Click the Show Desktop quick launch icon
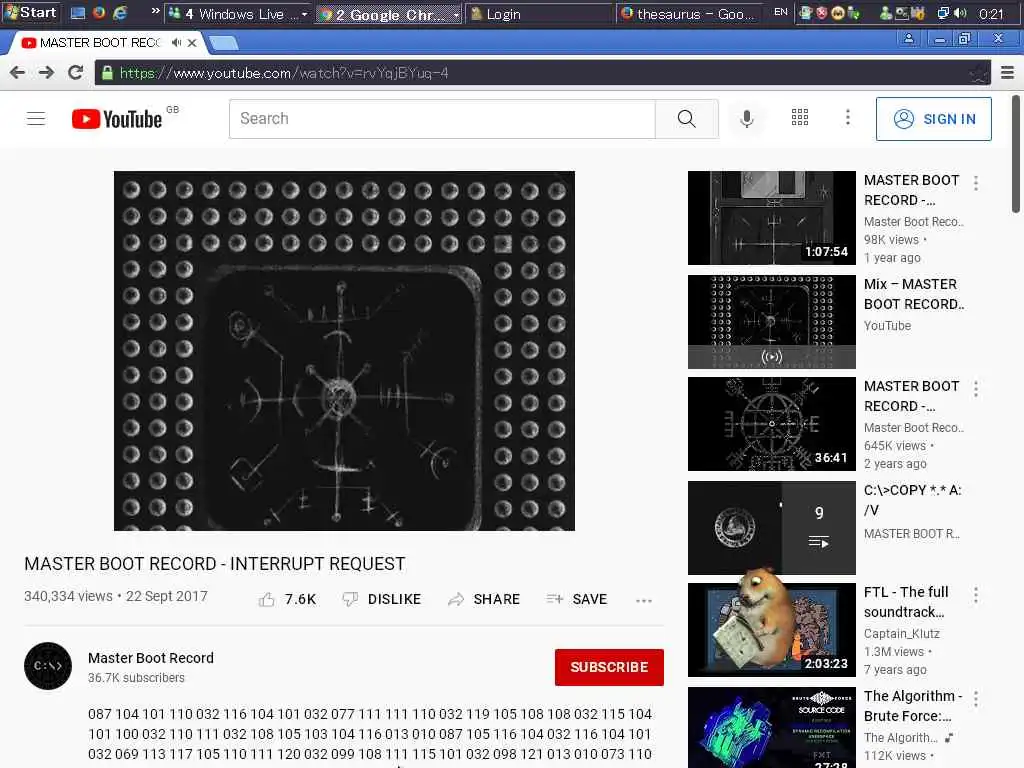This screenshot has height=768, width=1024. (78, 13)
